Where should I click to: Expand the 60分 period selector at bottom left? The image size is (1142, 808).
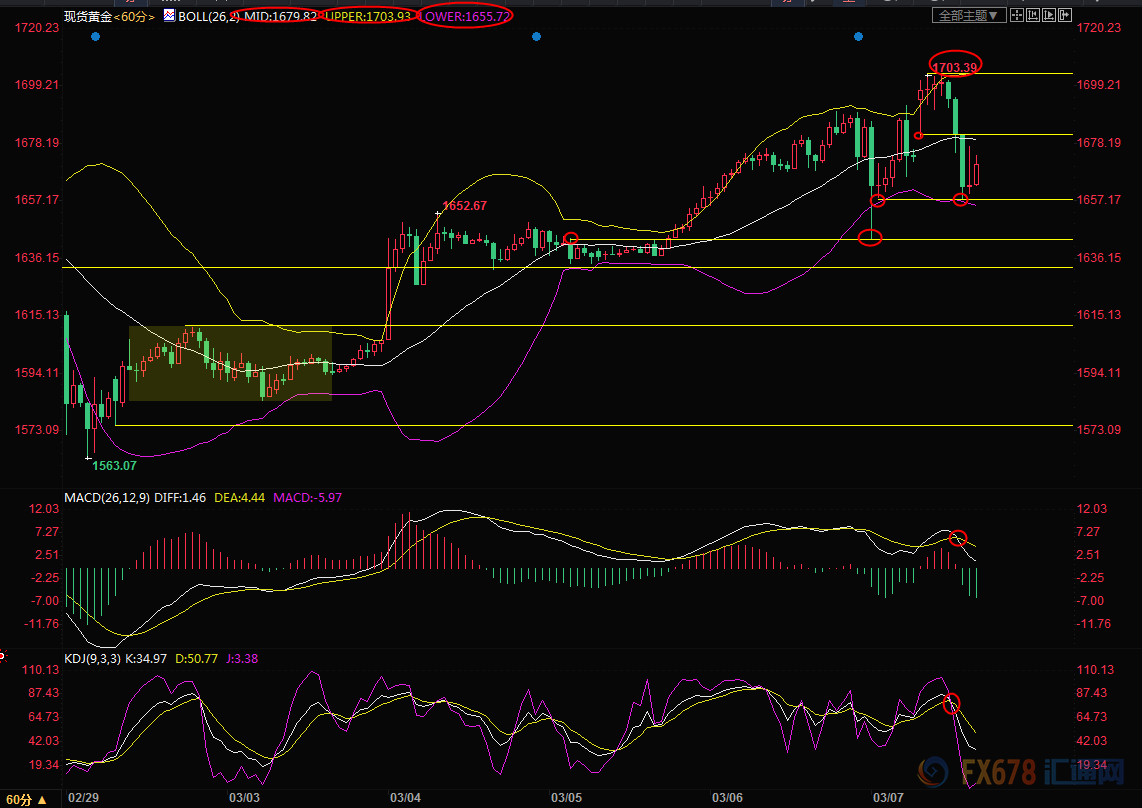point(31,799)
